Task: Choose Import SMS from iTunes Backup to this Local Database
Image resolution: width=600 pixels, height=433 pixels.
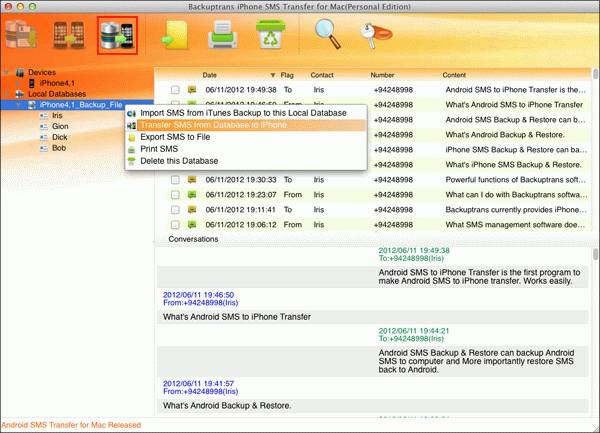Action: pos(246,113)
